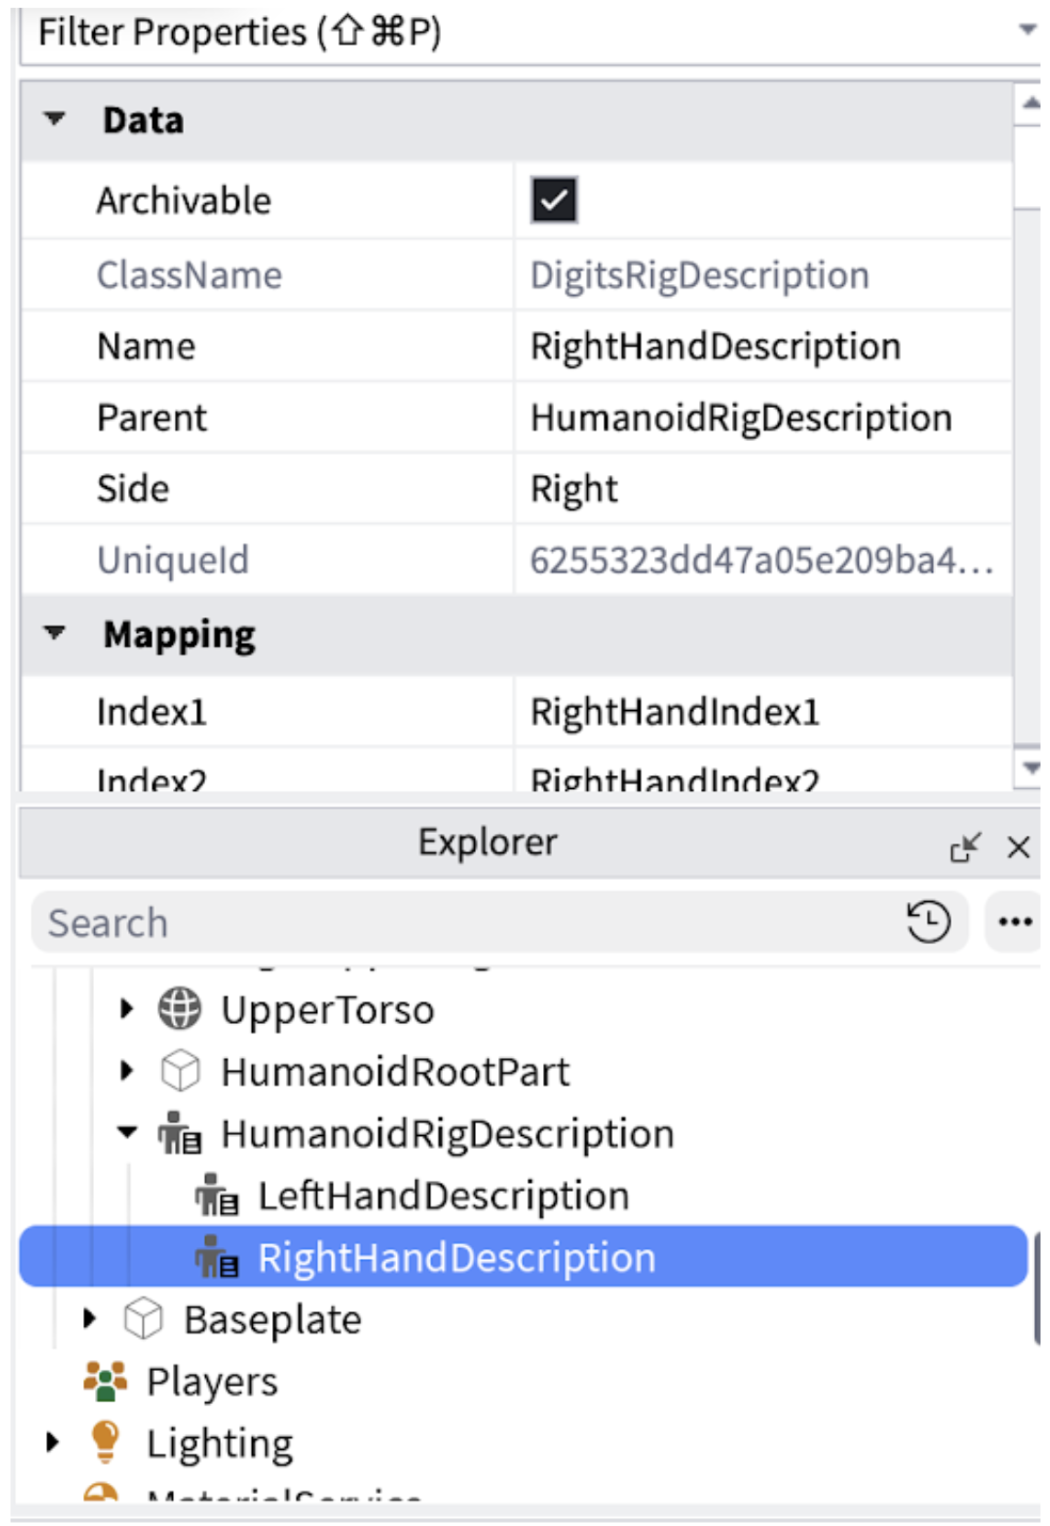
Task: Select UpperTorso in Explorer
Action: (328, 1010)
